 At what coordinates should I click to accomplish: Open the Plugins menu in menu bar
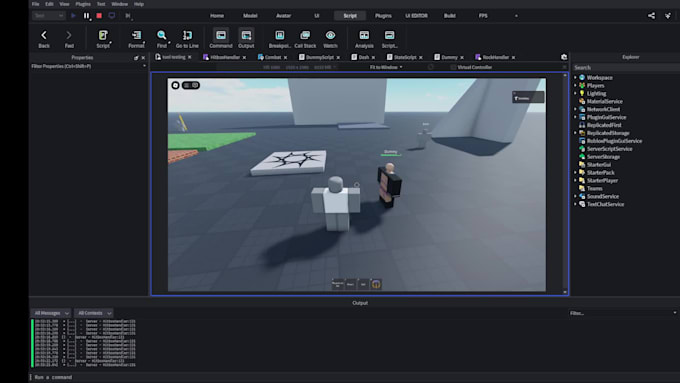click(83, 4)
